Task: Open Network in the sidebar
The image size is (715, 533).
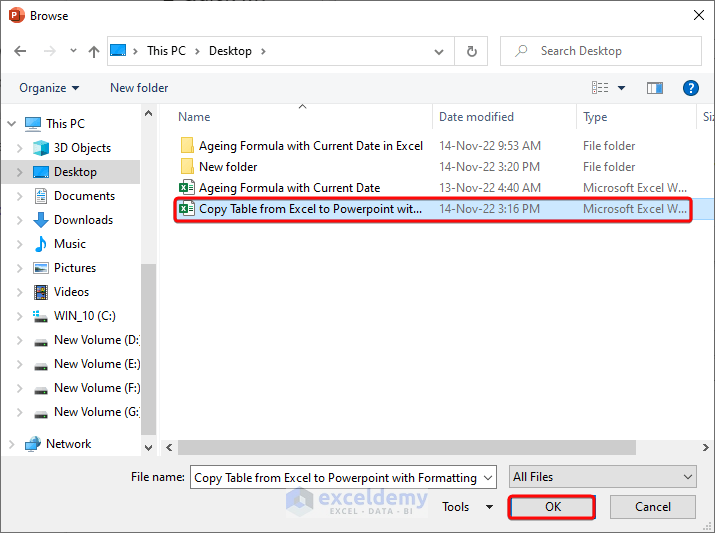Action: [68, 444]
